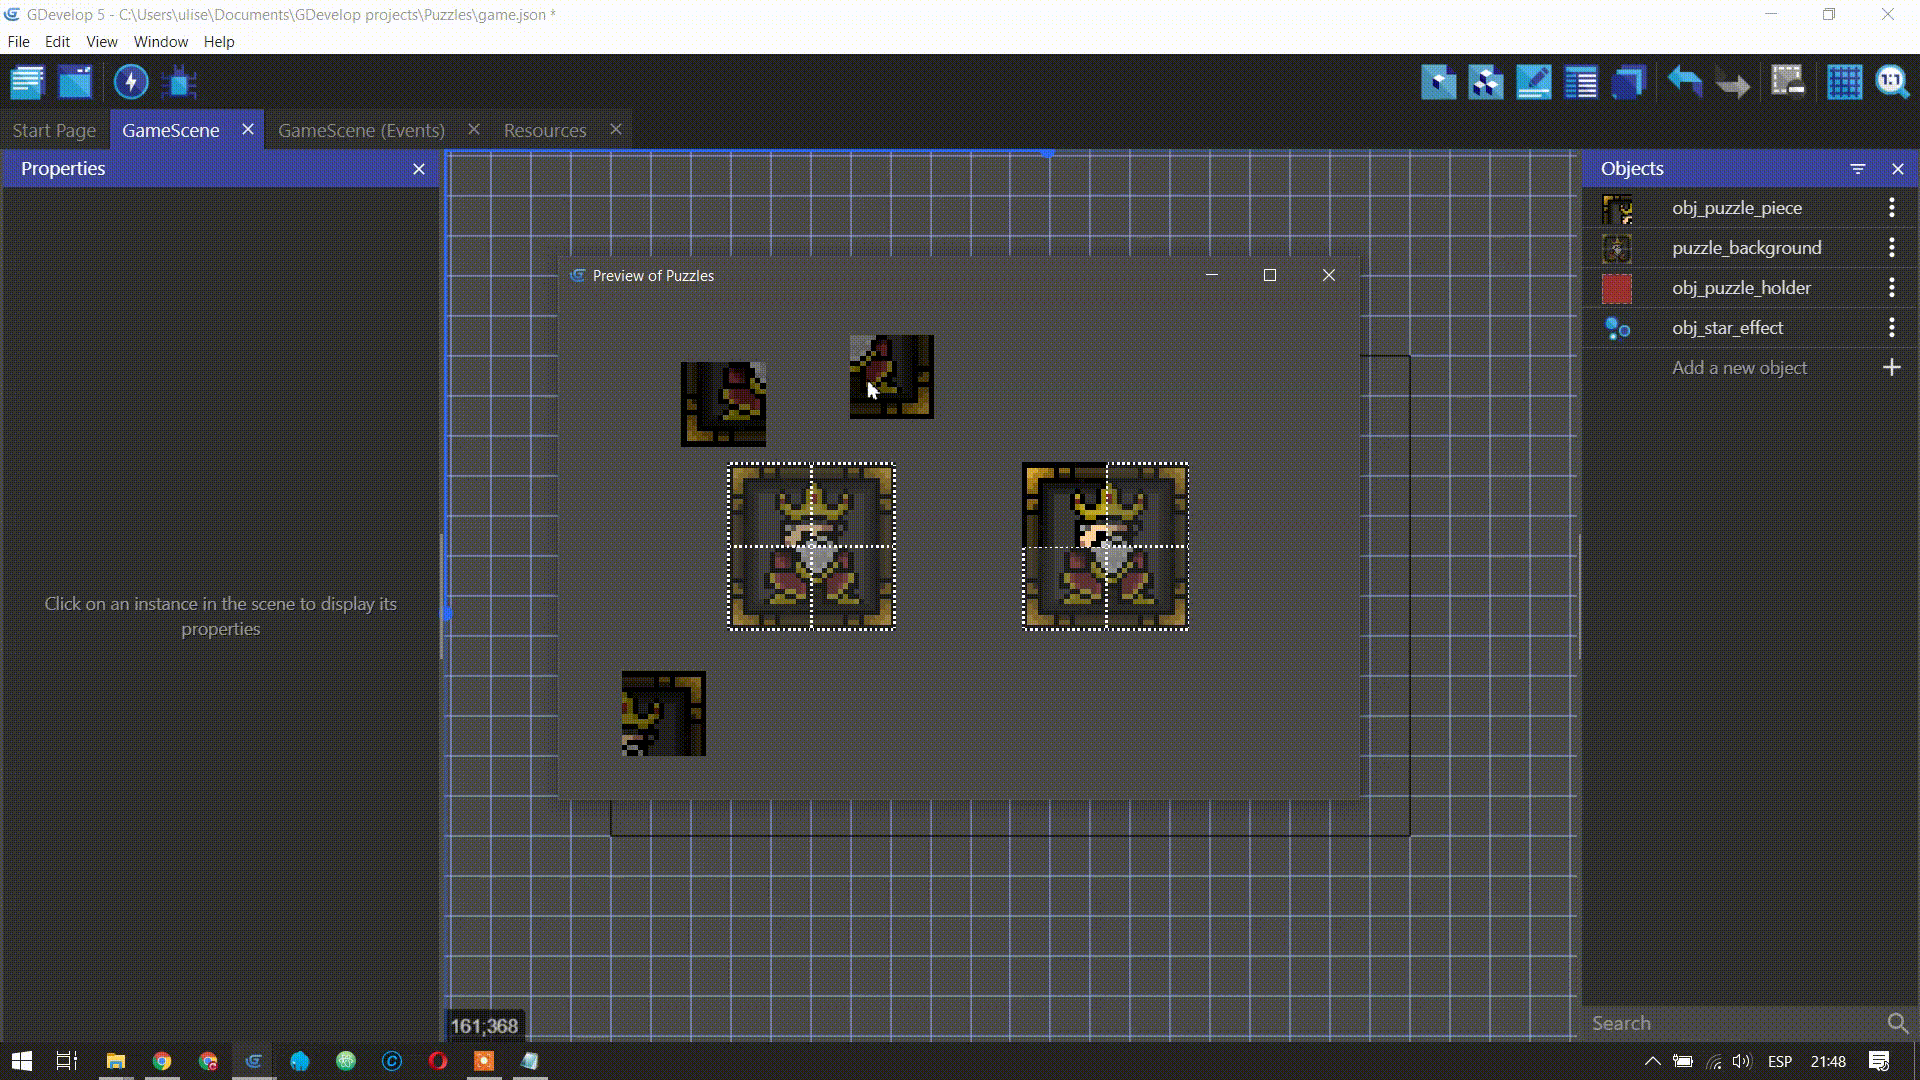Screen dimensions: 1920x1080
Task: Launch preview with the lightning icon
Action: pos(131,82)
